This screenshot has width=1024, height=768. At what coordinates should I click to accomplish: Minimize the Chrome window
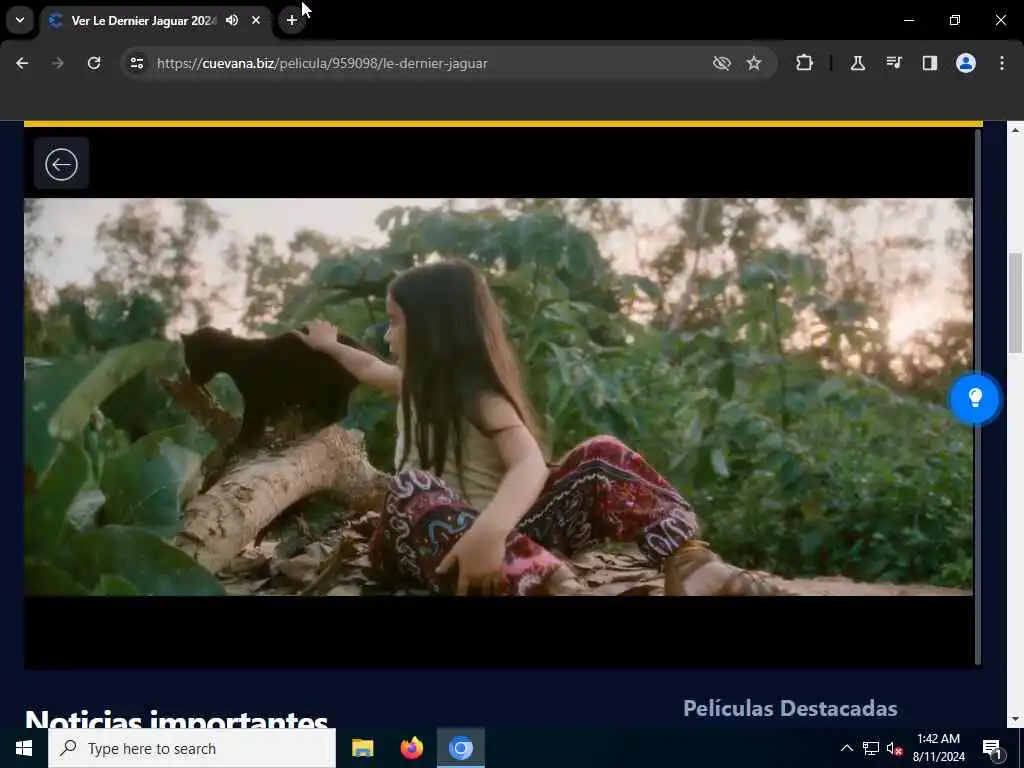pyautogui.click(x=909, y=20)
